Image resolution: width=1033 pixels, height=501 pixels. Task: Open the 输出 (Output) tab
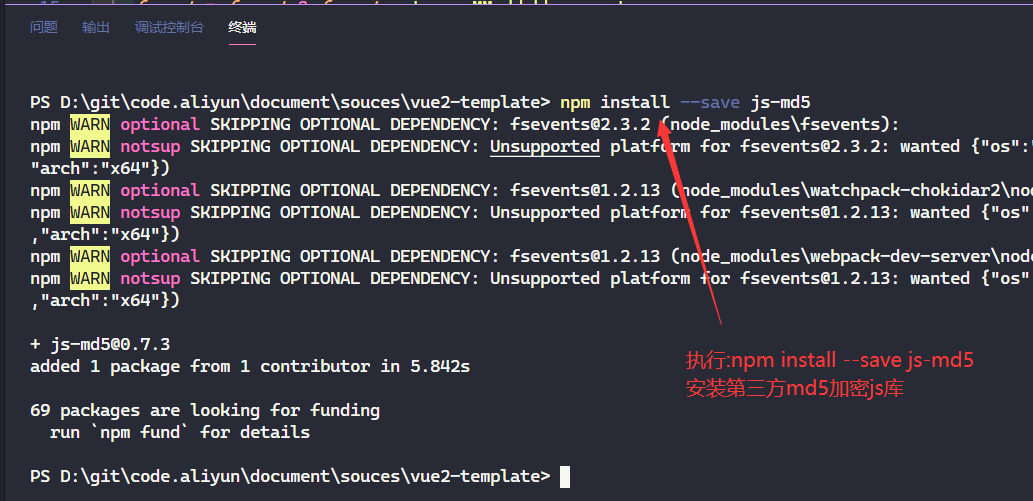click(96, 28)
